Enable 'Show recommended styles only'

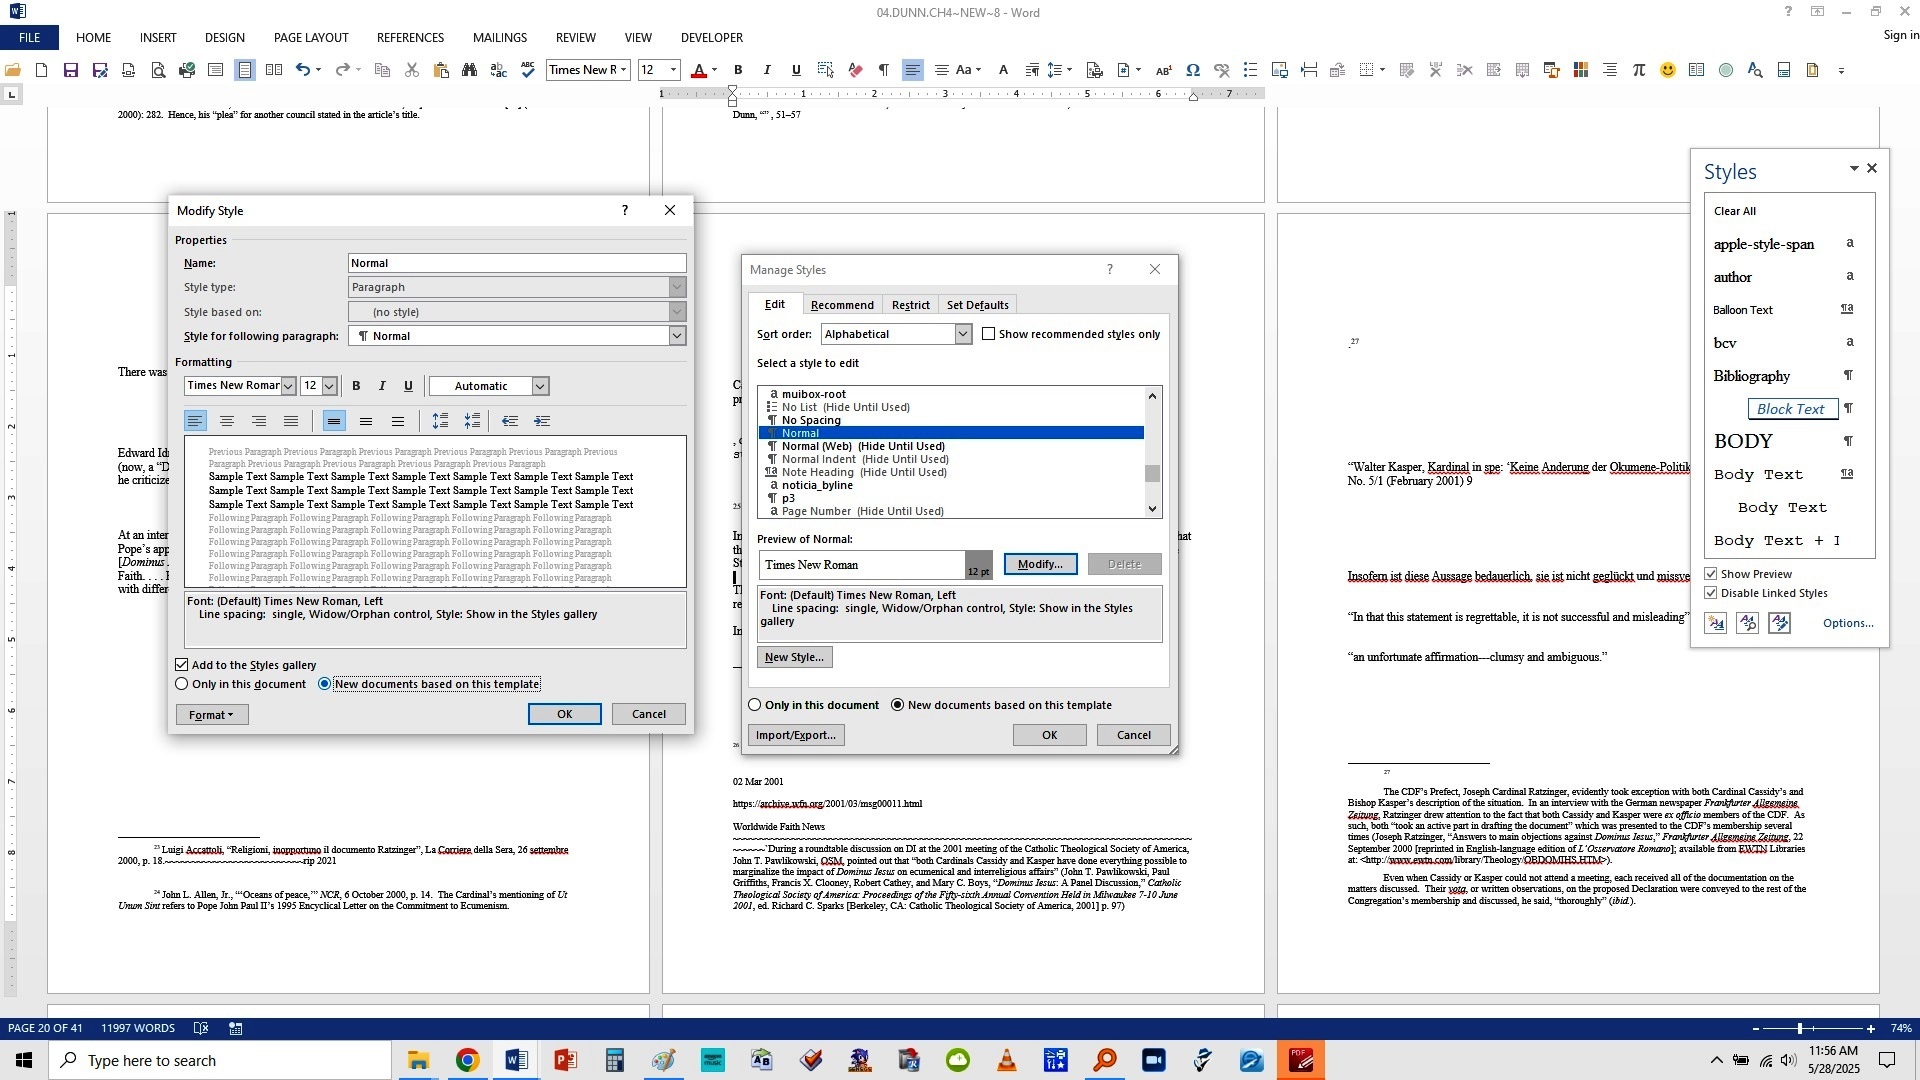tap(989, 334)
